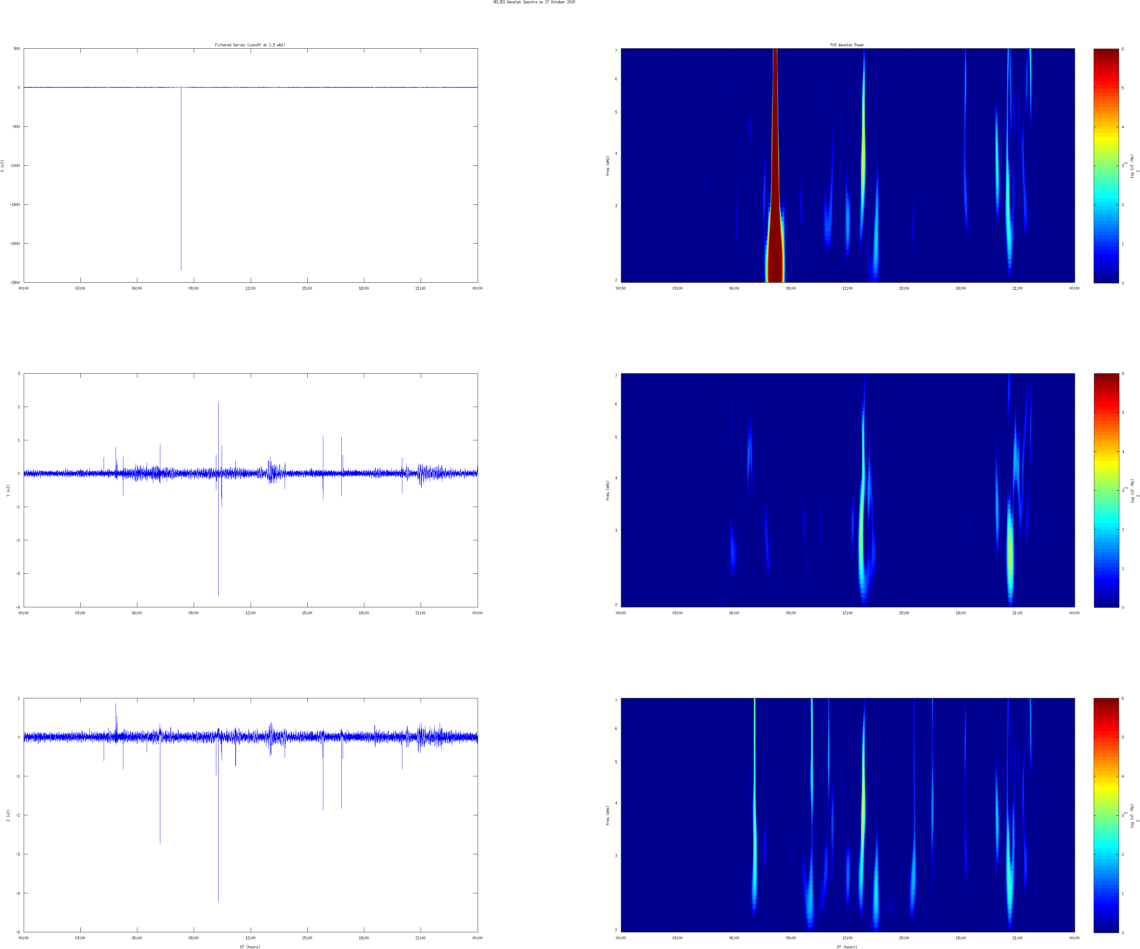Open the bottom Z wavelet spectrogram
Image resolution: width=1140 pixels, height=949 pixels.
(848, 815)
